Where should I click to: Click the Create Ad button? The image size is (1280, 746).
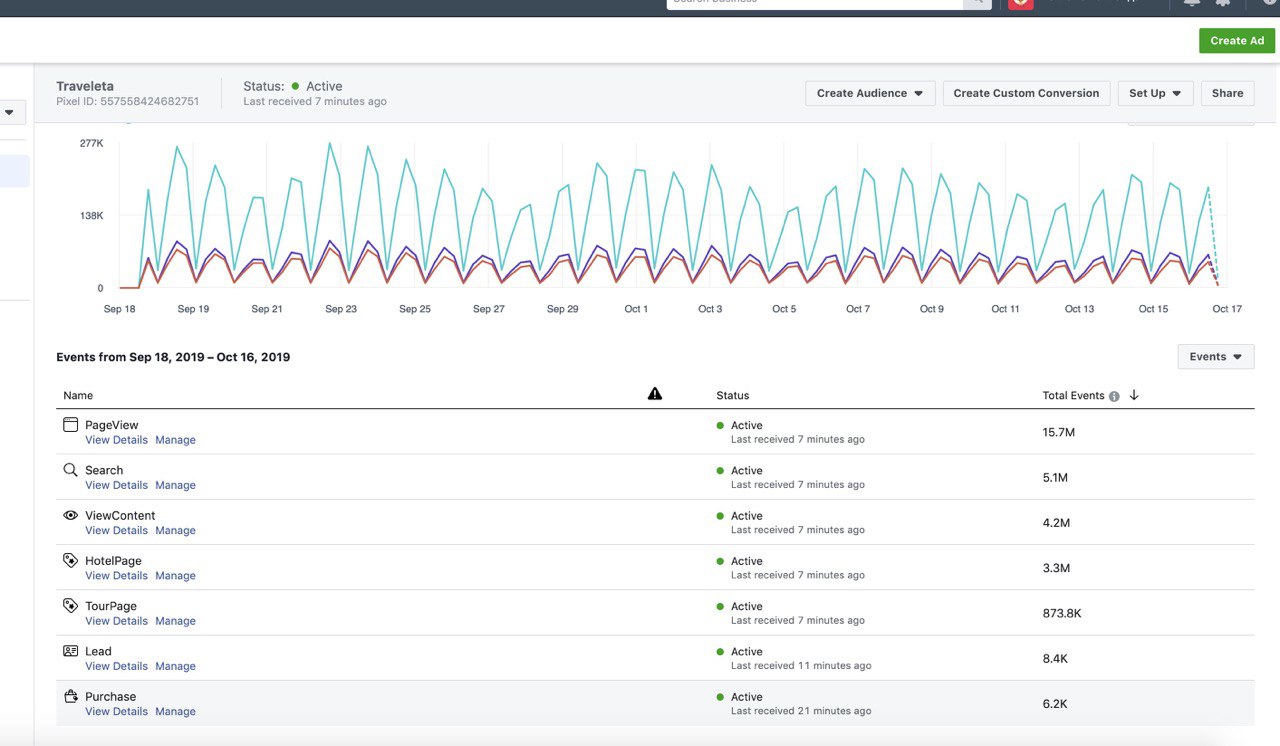point(1237,41)
